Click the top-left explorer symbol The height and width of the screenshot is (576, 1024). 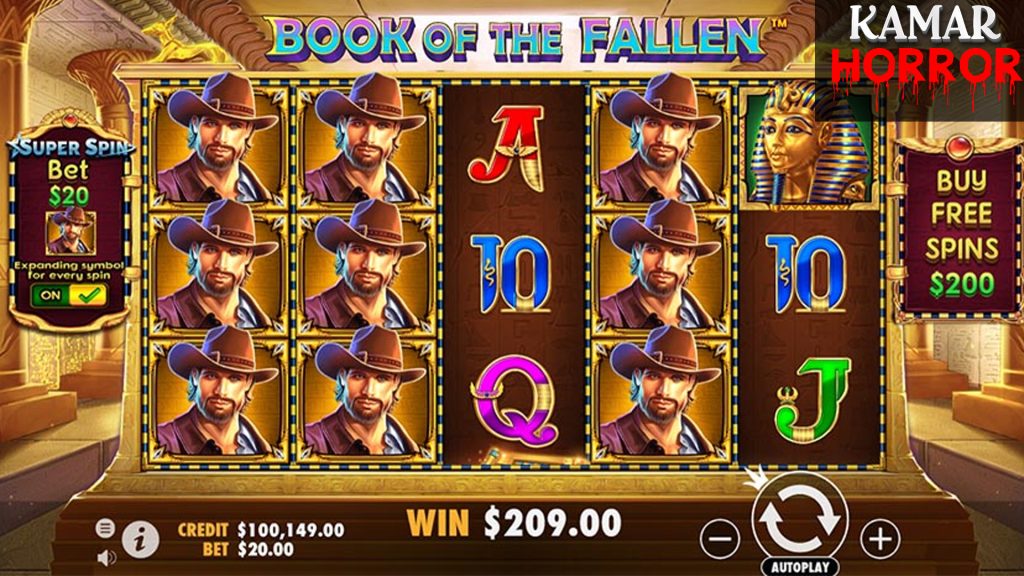[217, 146]
